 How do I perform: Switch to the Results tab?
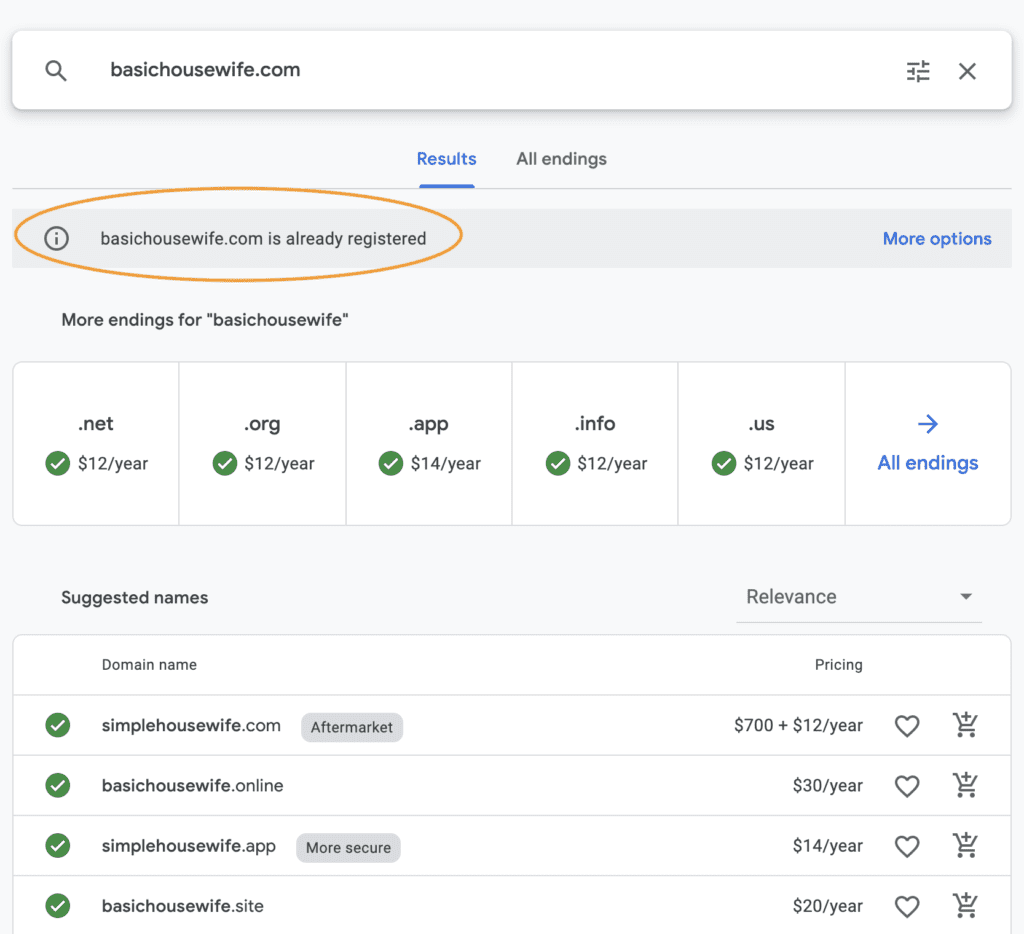click(x=447, y=159)
